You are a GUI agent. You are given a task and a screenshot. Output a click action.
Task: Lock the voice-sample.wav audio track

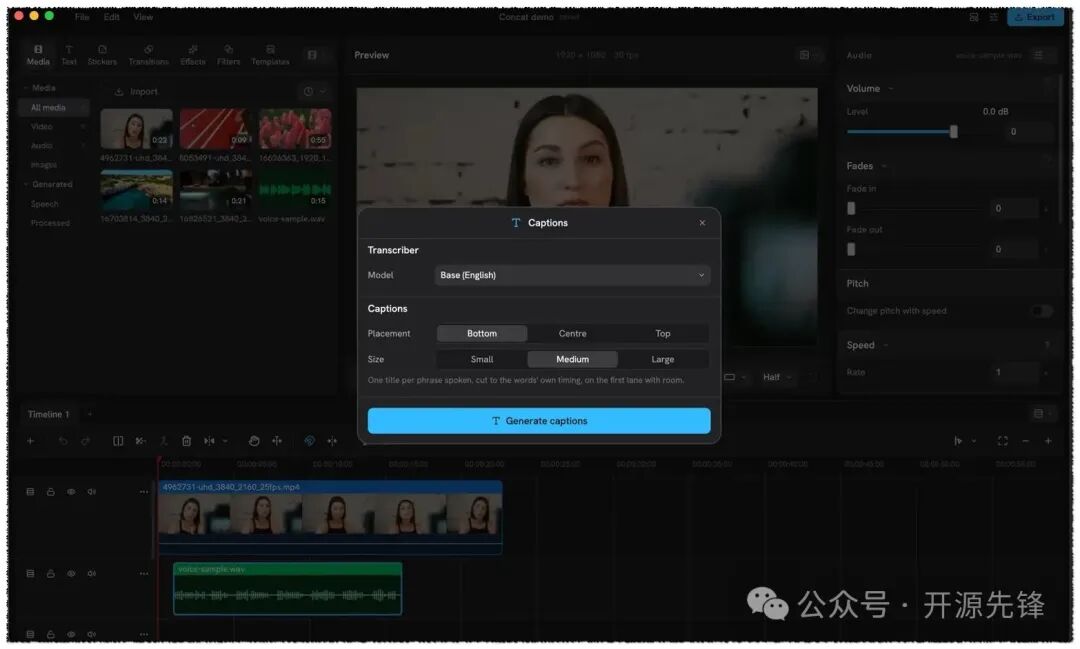pos(50,573)
